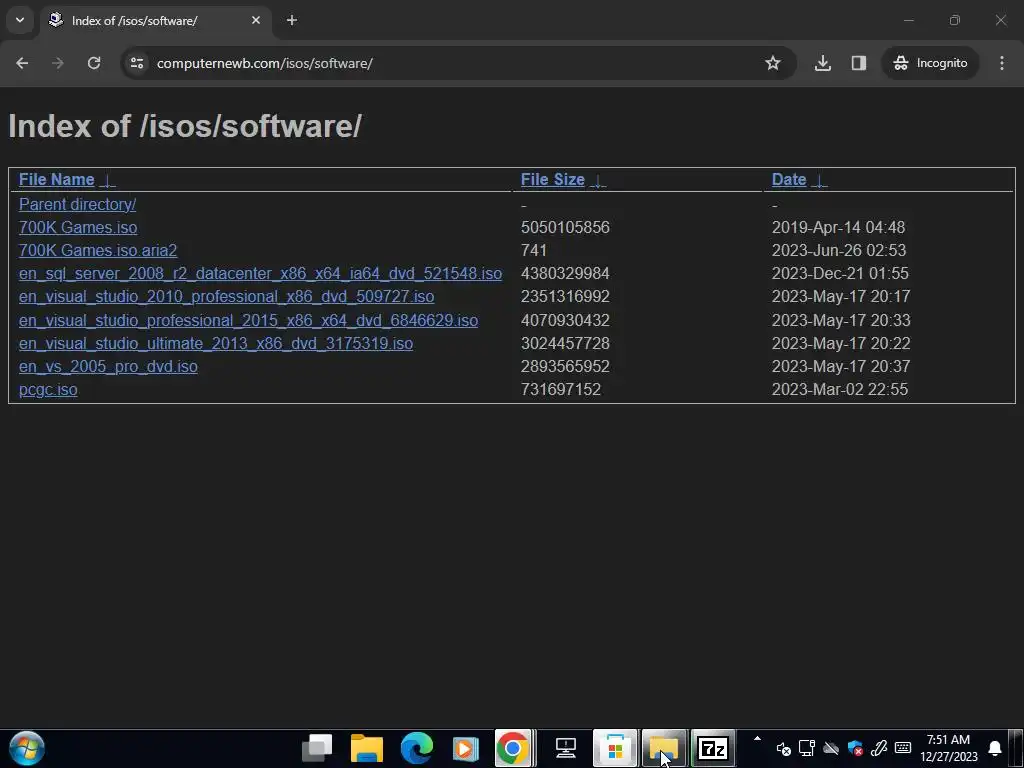
Task: Open File Explorer from taskbar
Action: click(x=366, y=748)
